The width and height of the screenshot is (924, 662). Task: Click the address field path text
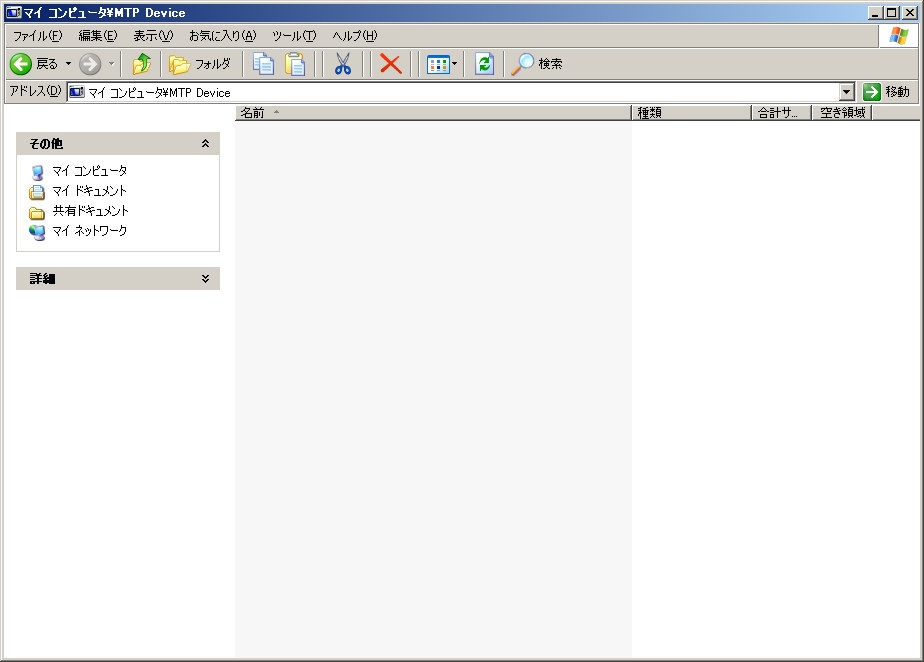[x=159, y=93]
